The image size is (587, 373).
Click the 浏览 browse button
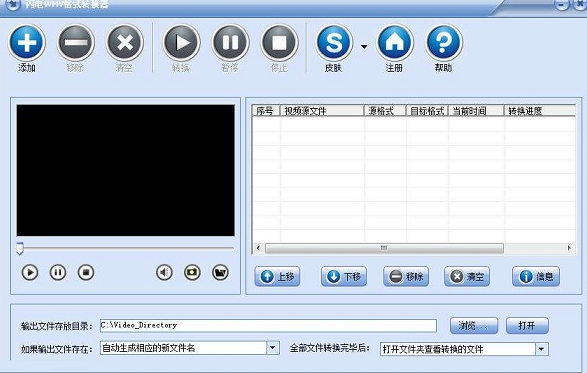coord(474,325)
